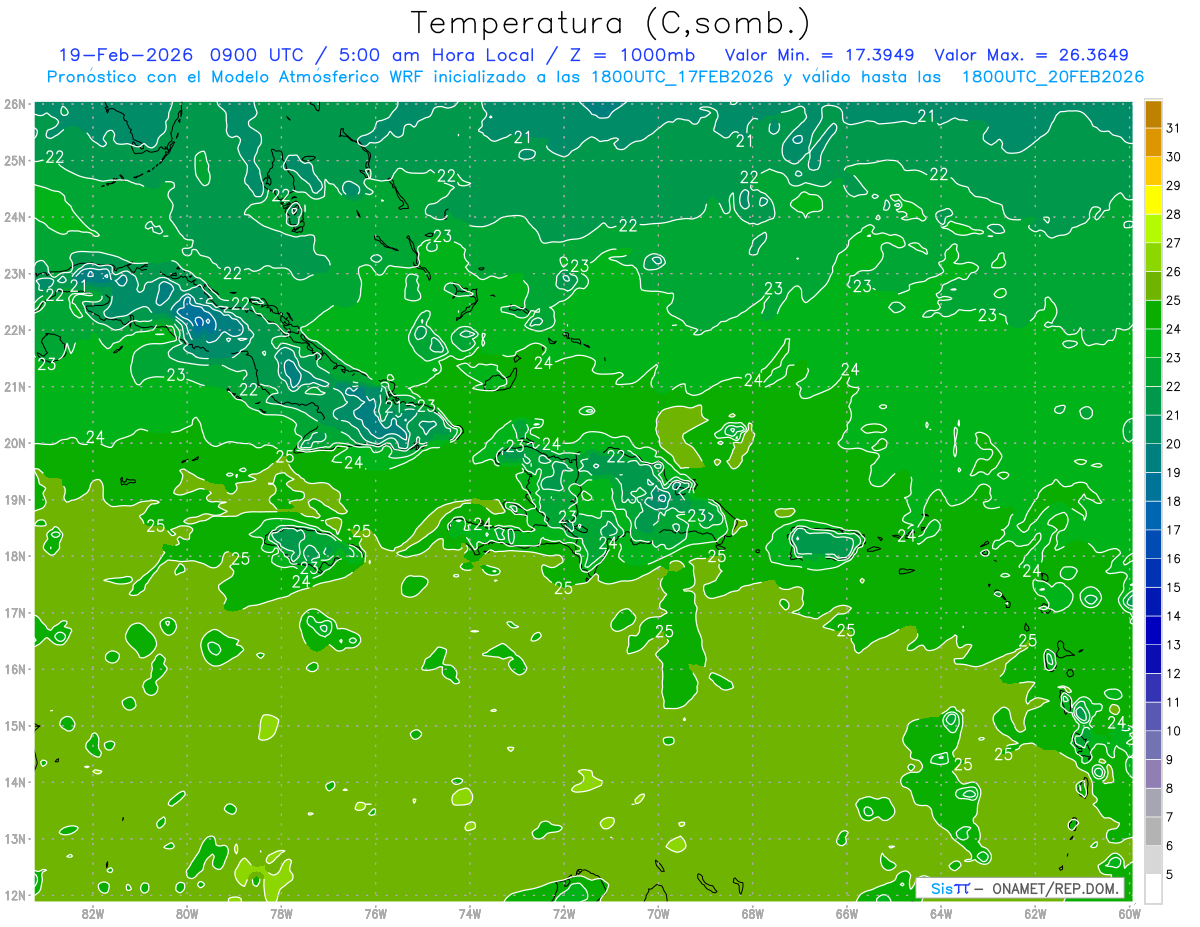The height and width of the screenshot is (927, 1200).
Task: Click the "78W" longitude label
Action: (x=281, y=913)
